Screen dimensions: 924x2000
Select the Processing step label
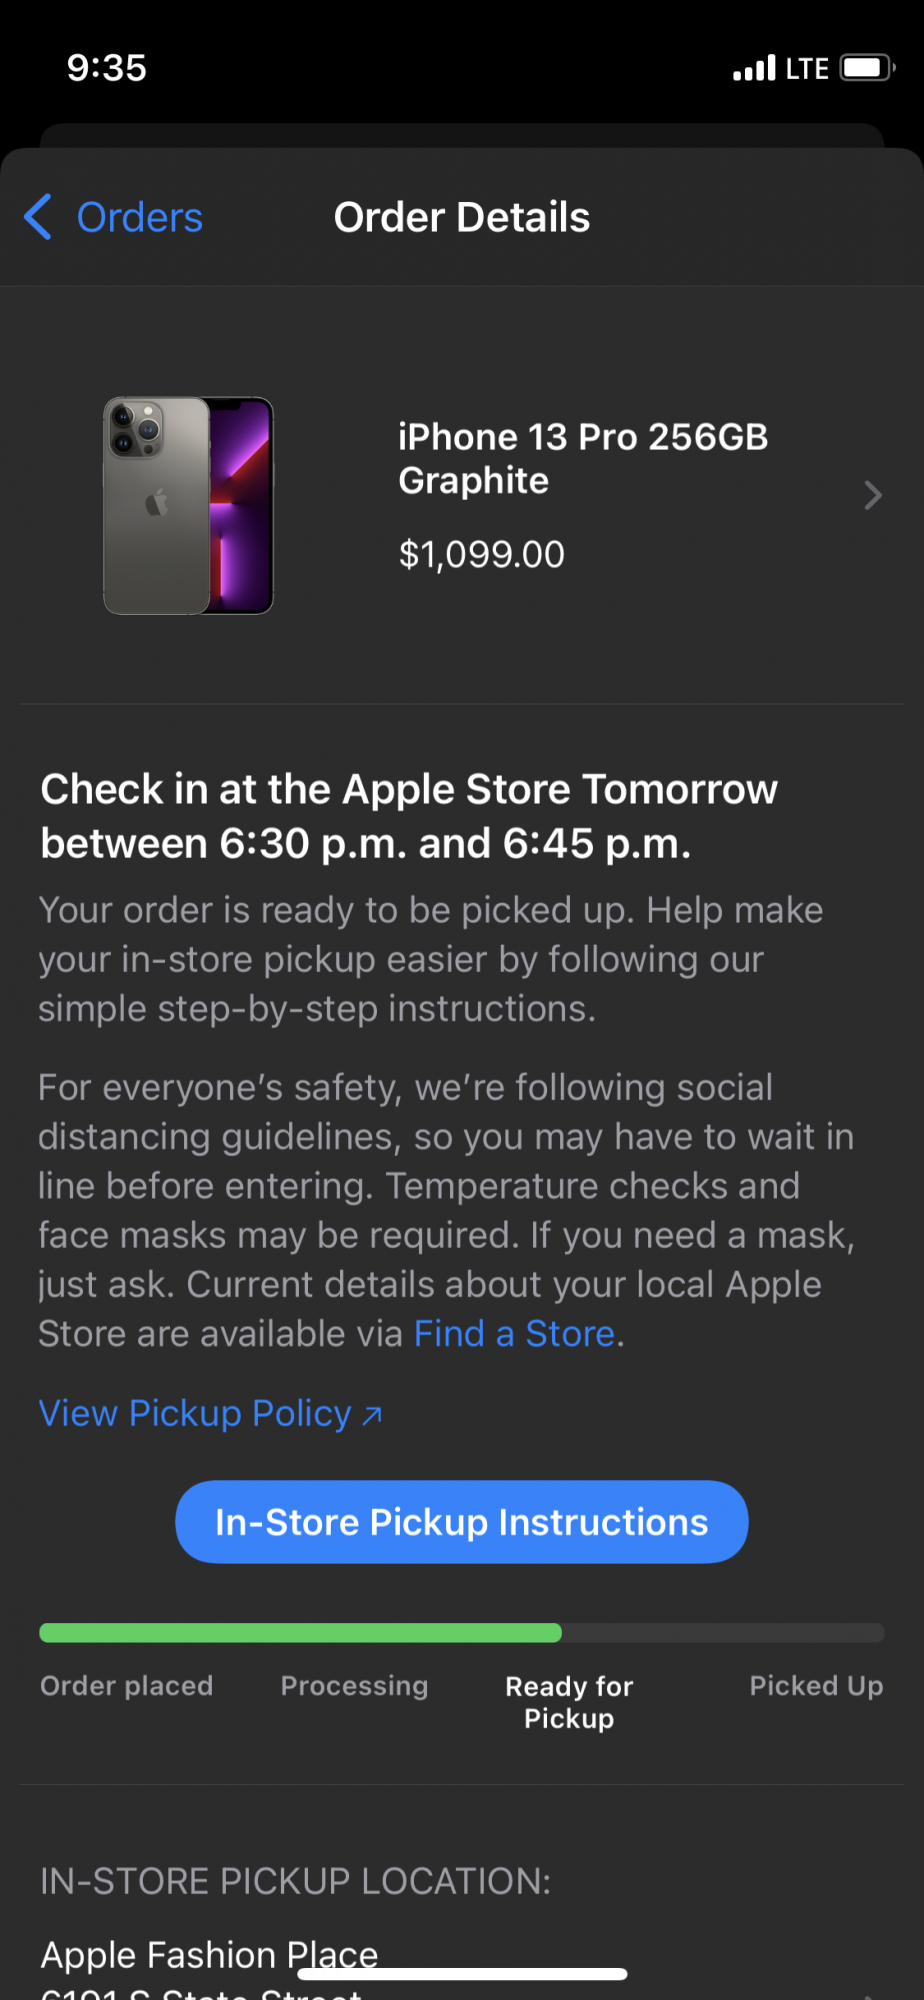354,1686
